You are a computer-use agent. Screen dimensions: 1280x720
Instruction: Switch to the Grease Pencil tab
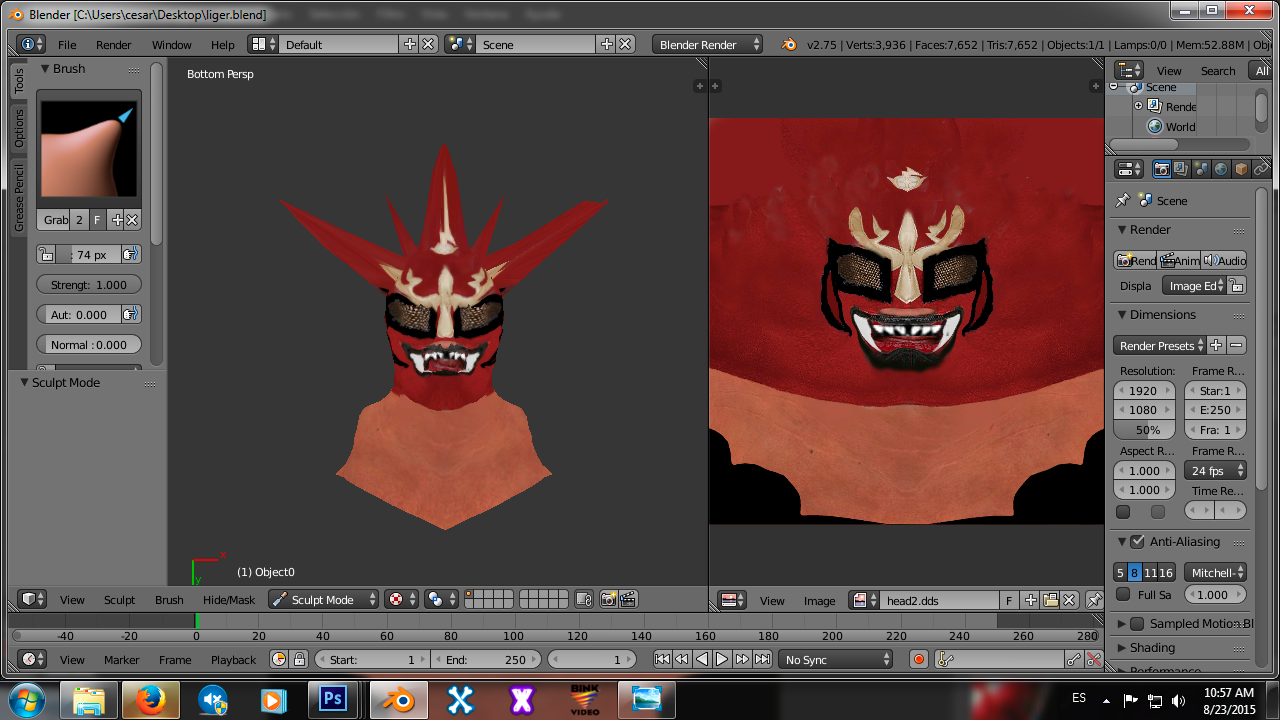(19, 198)
